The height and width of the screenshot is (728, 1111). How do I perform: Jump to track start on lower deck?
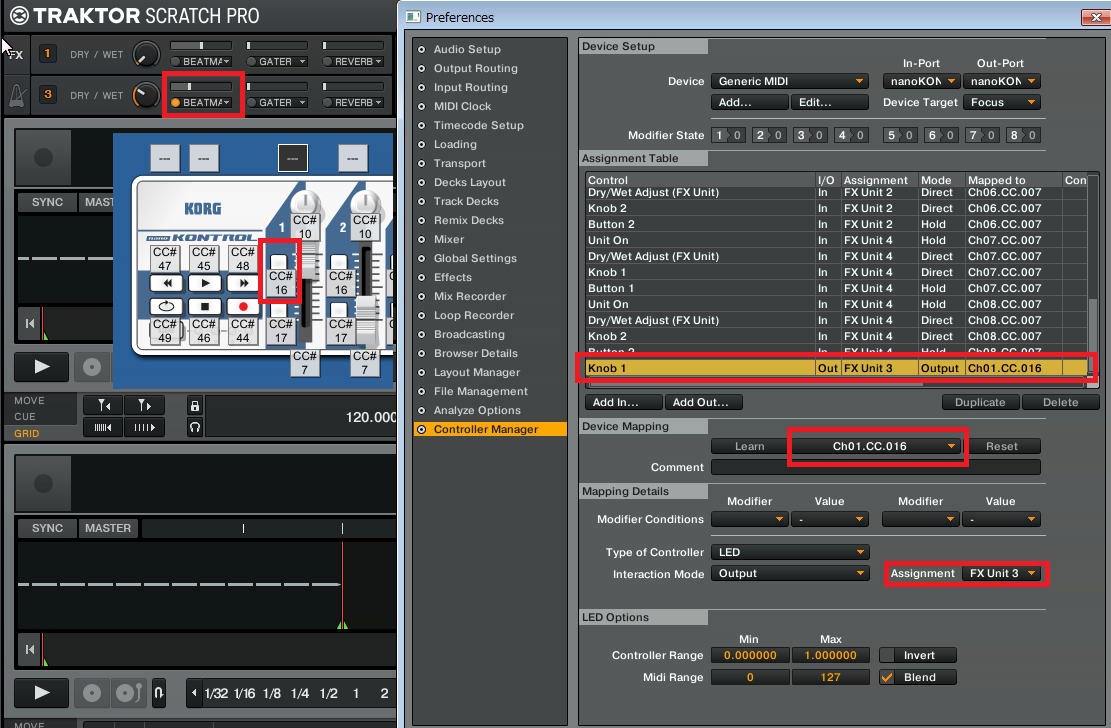(30, 649)
